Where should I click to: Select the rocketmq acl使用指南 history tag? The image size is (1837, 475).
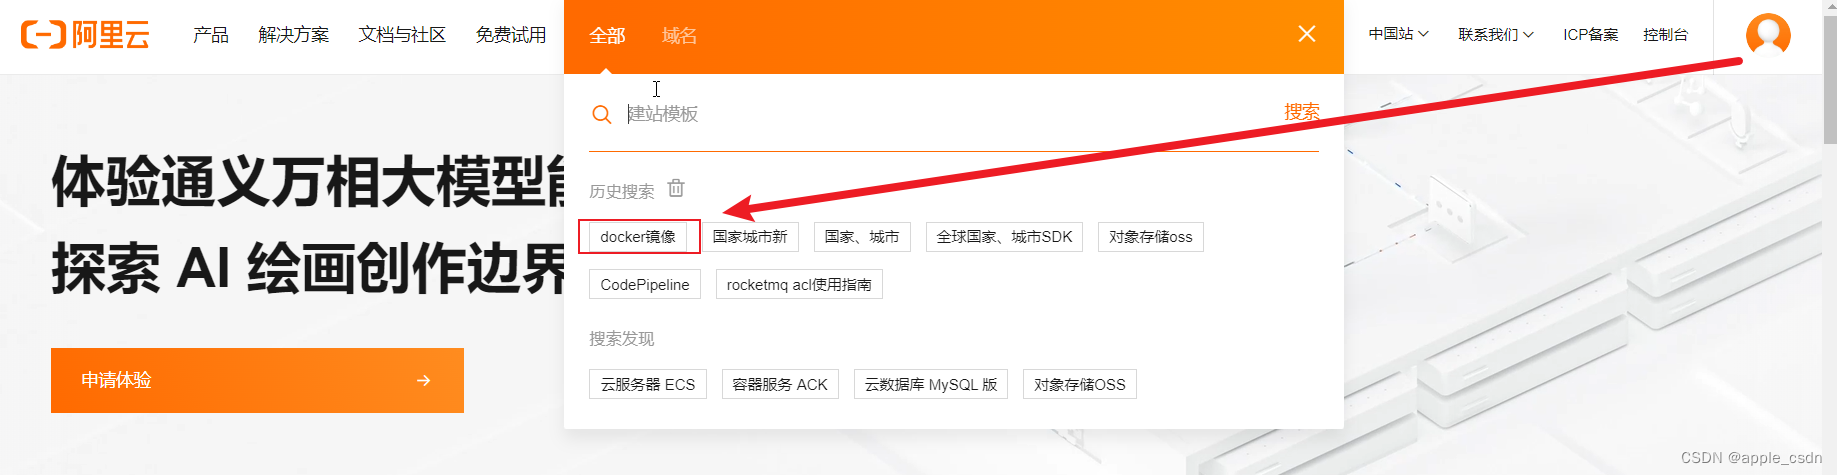coord(799,285)
